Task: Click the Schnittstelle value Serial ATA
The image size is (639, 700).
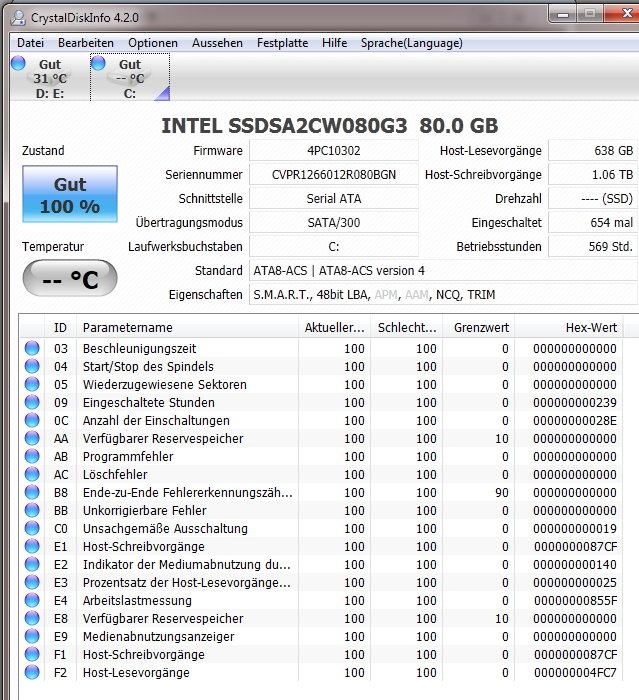Action: pos(334,199)
